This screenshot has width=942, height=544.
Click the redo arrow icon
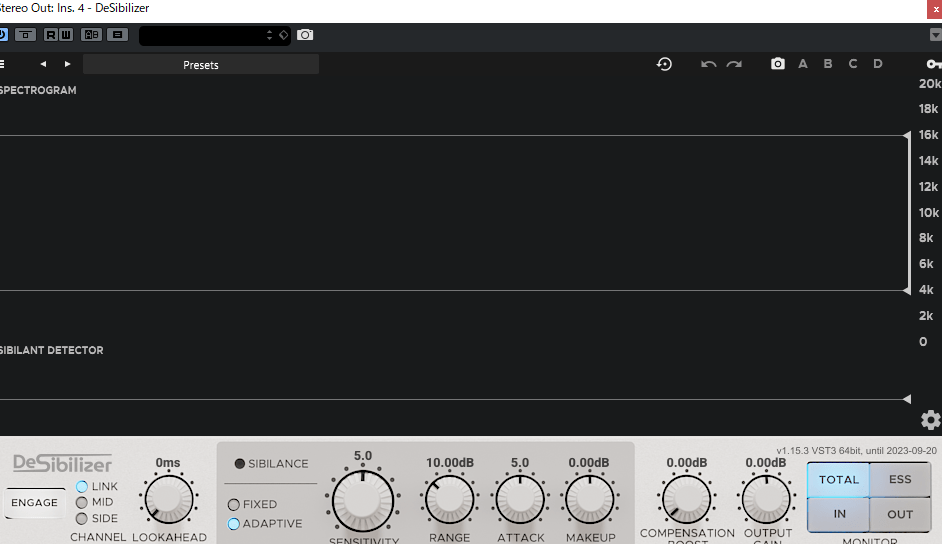point(734,64)
